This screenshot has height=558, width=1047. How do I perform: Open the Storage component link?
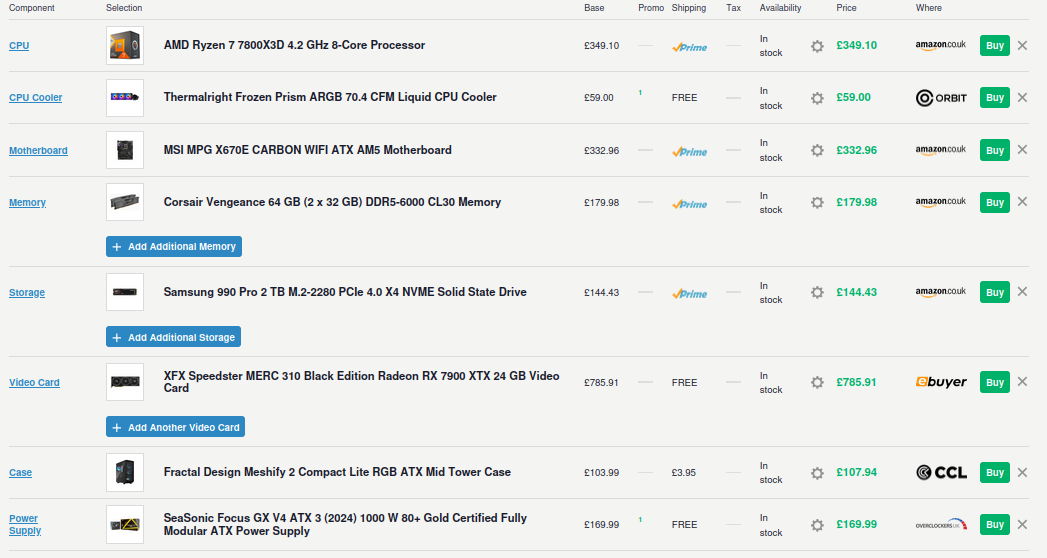(x=27, y=292)
